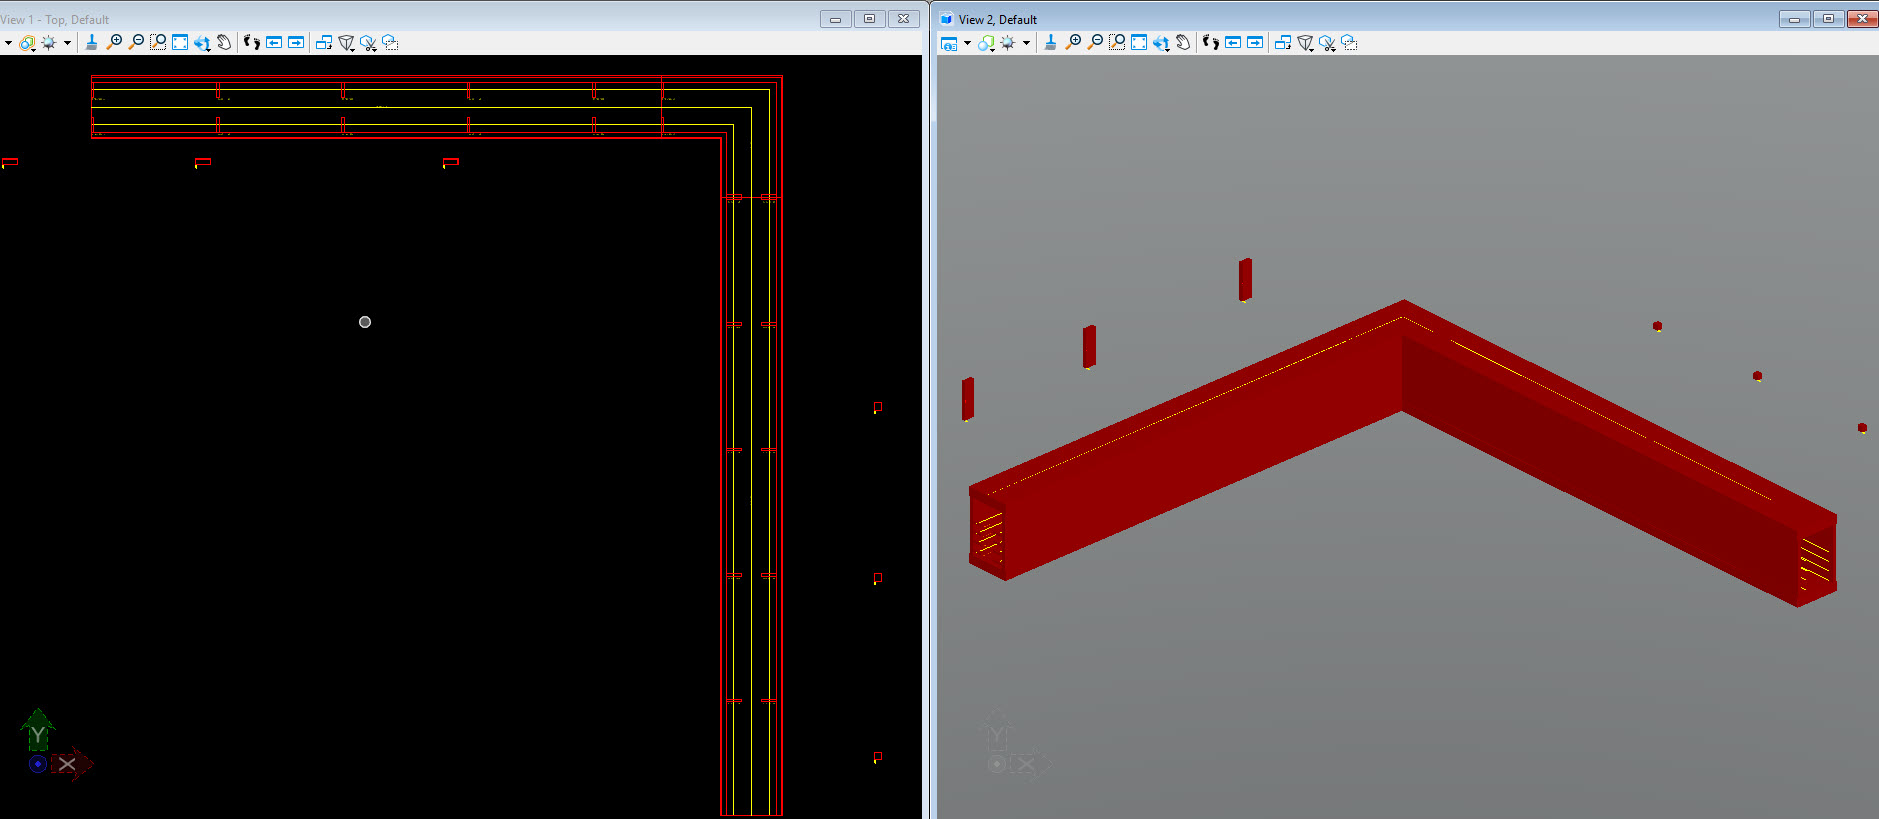Expand brightness adjust dropdown arrow in View 2
Screen dimensions: 1879x819
(x=1026, y=43)
